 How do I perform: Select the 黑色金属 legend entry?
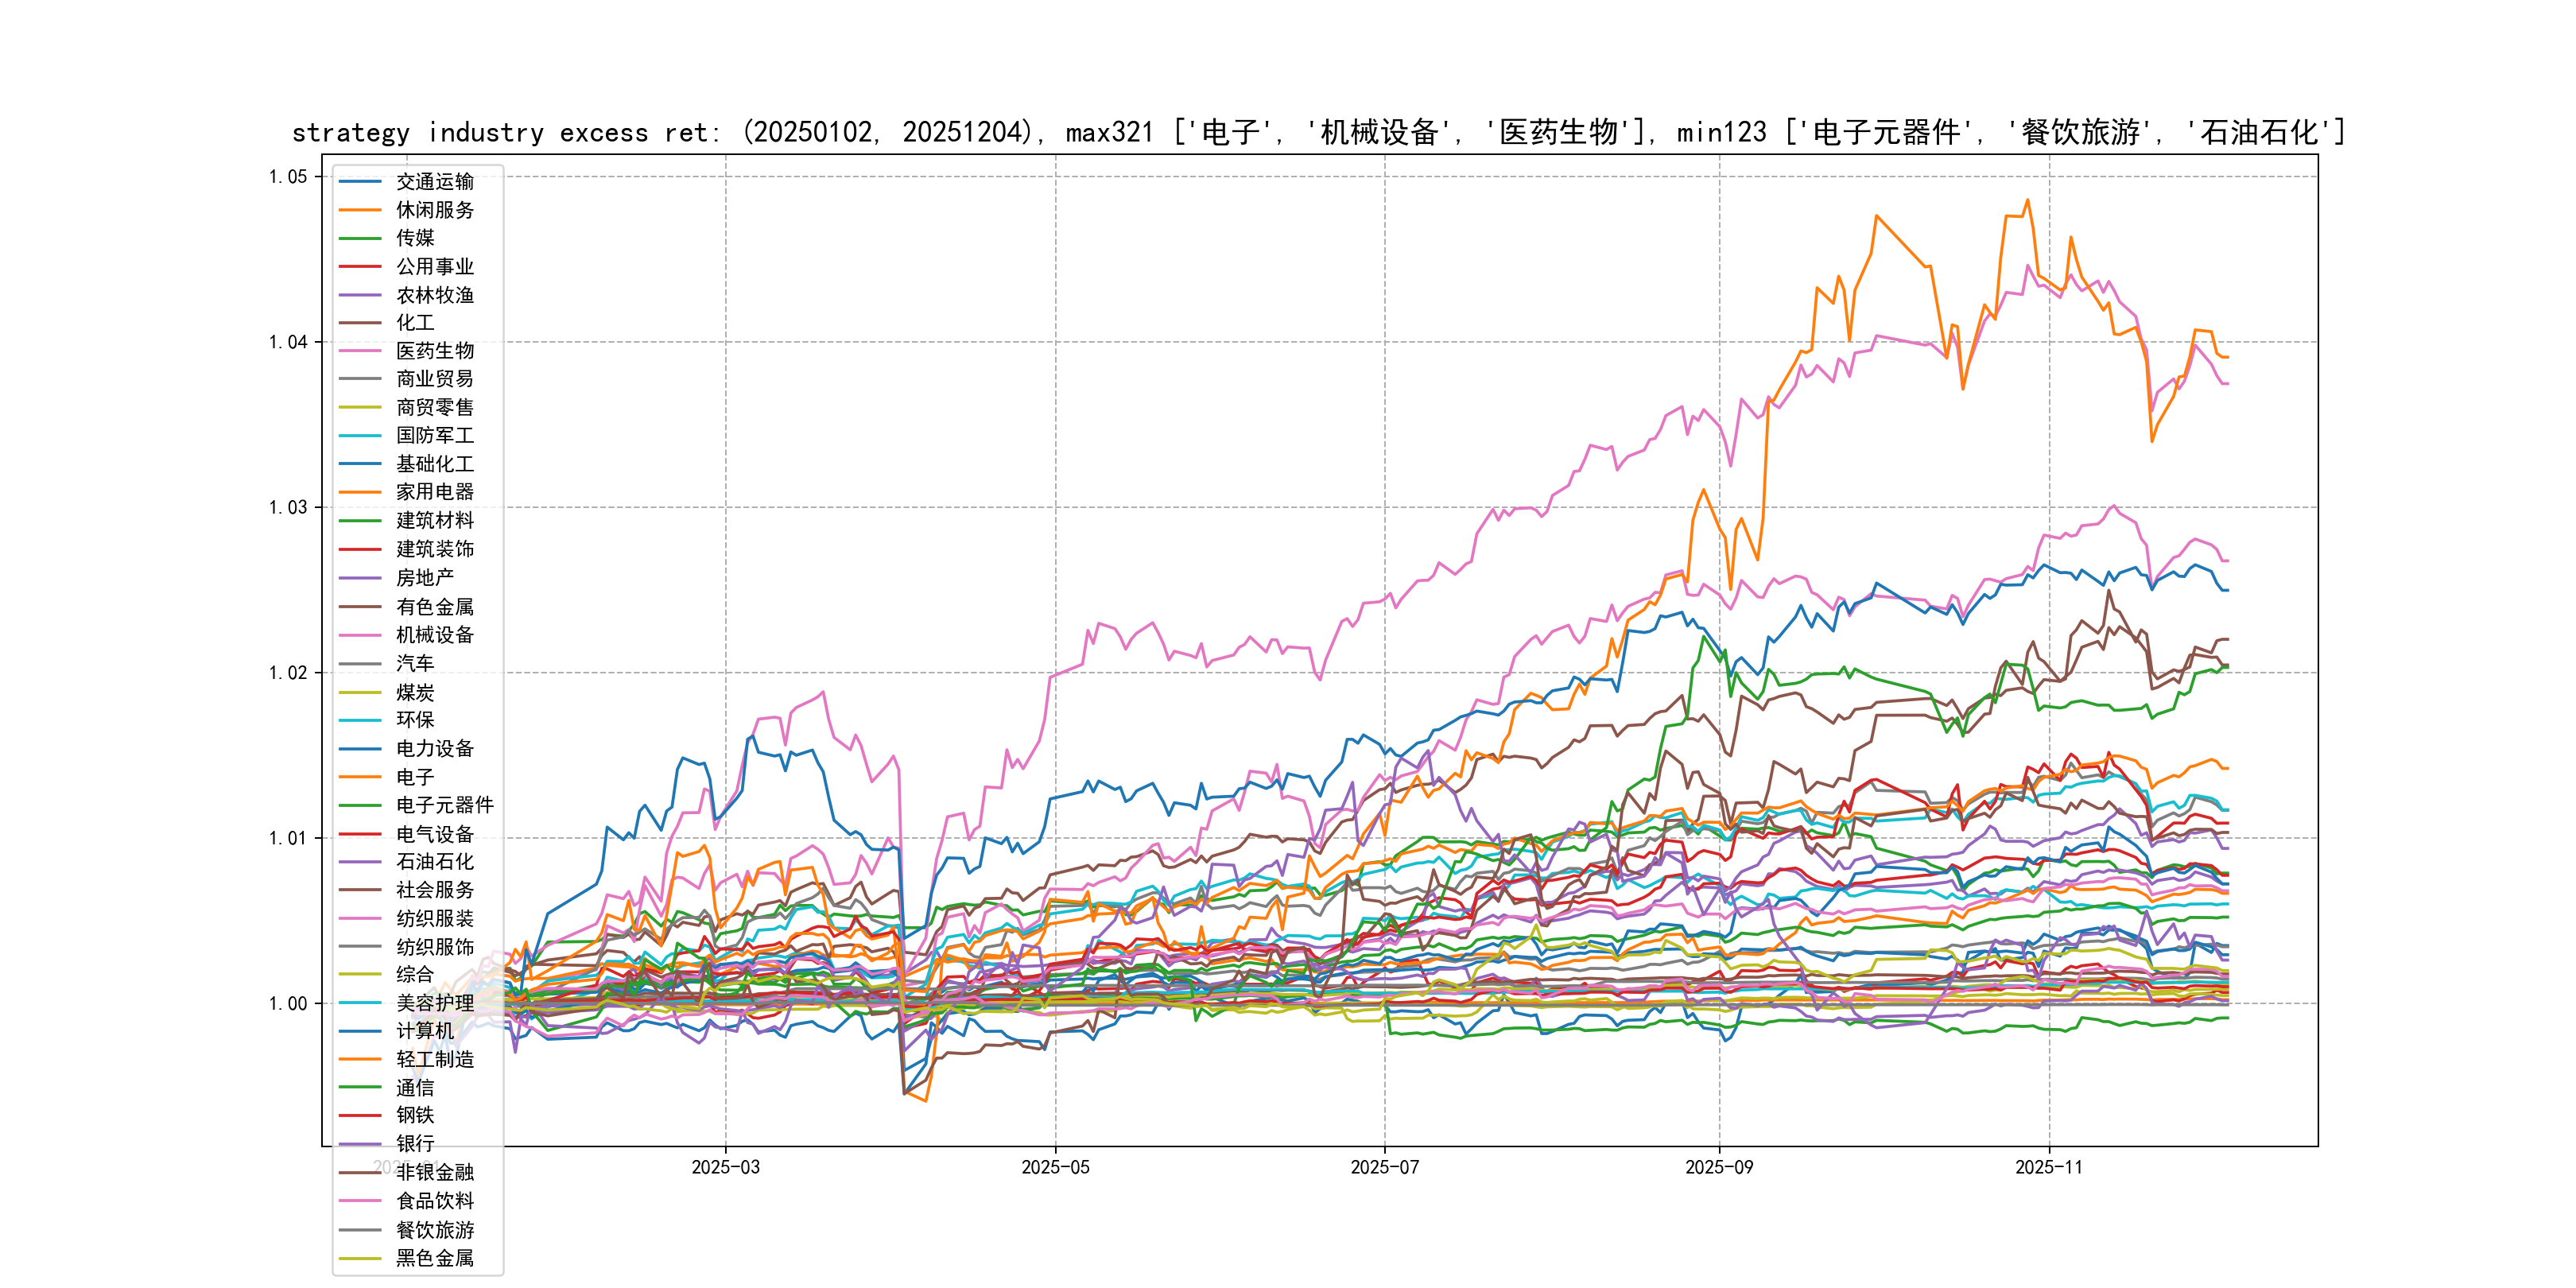[435, 1258]
